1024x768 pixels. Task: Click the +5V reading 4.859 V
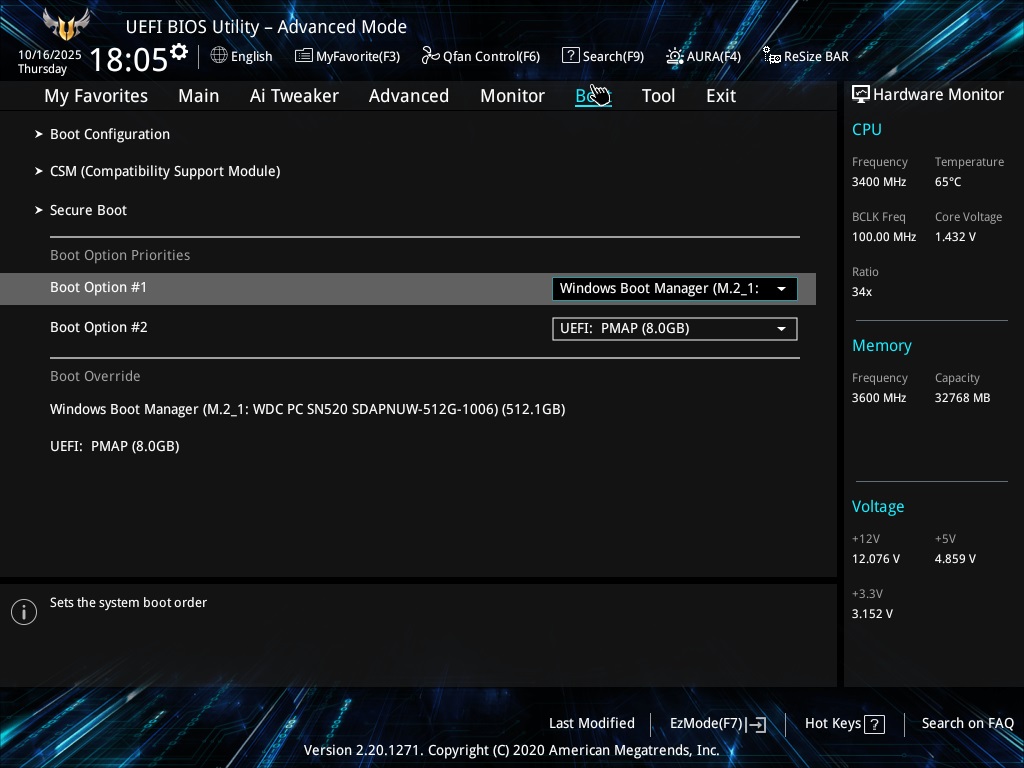point(955,559)
